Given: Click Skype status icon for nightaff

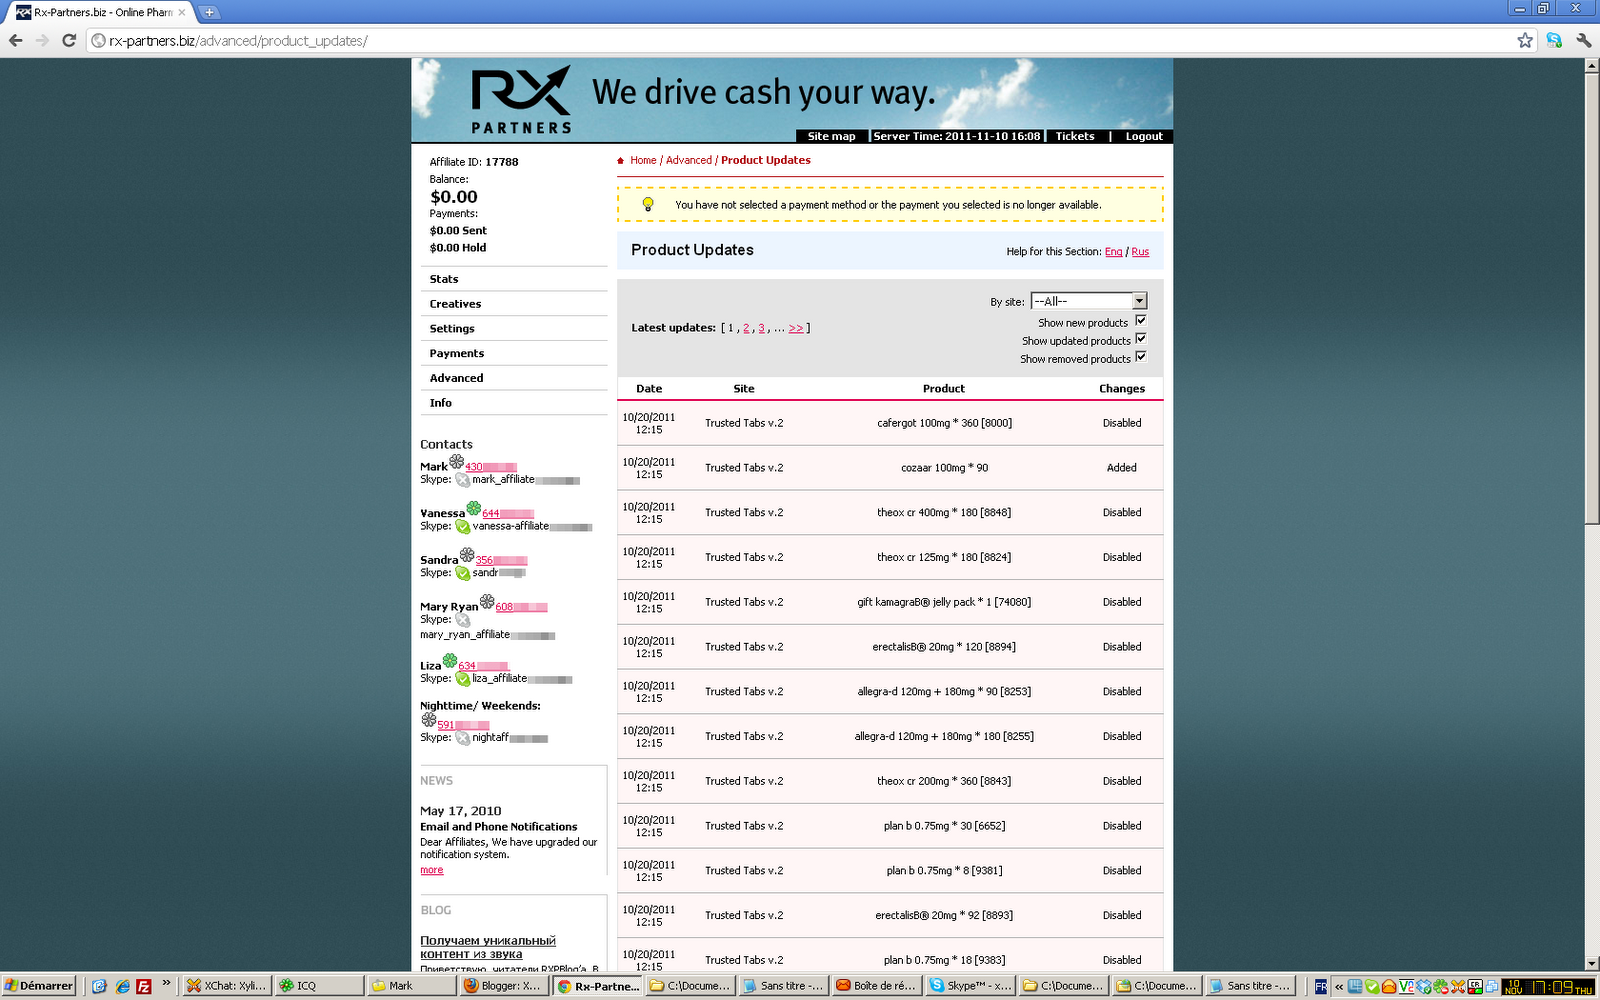Looking at the screenshot, I should point(463,738).
